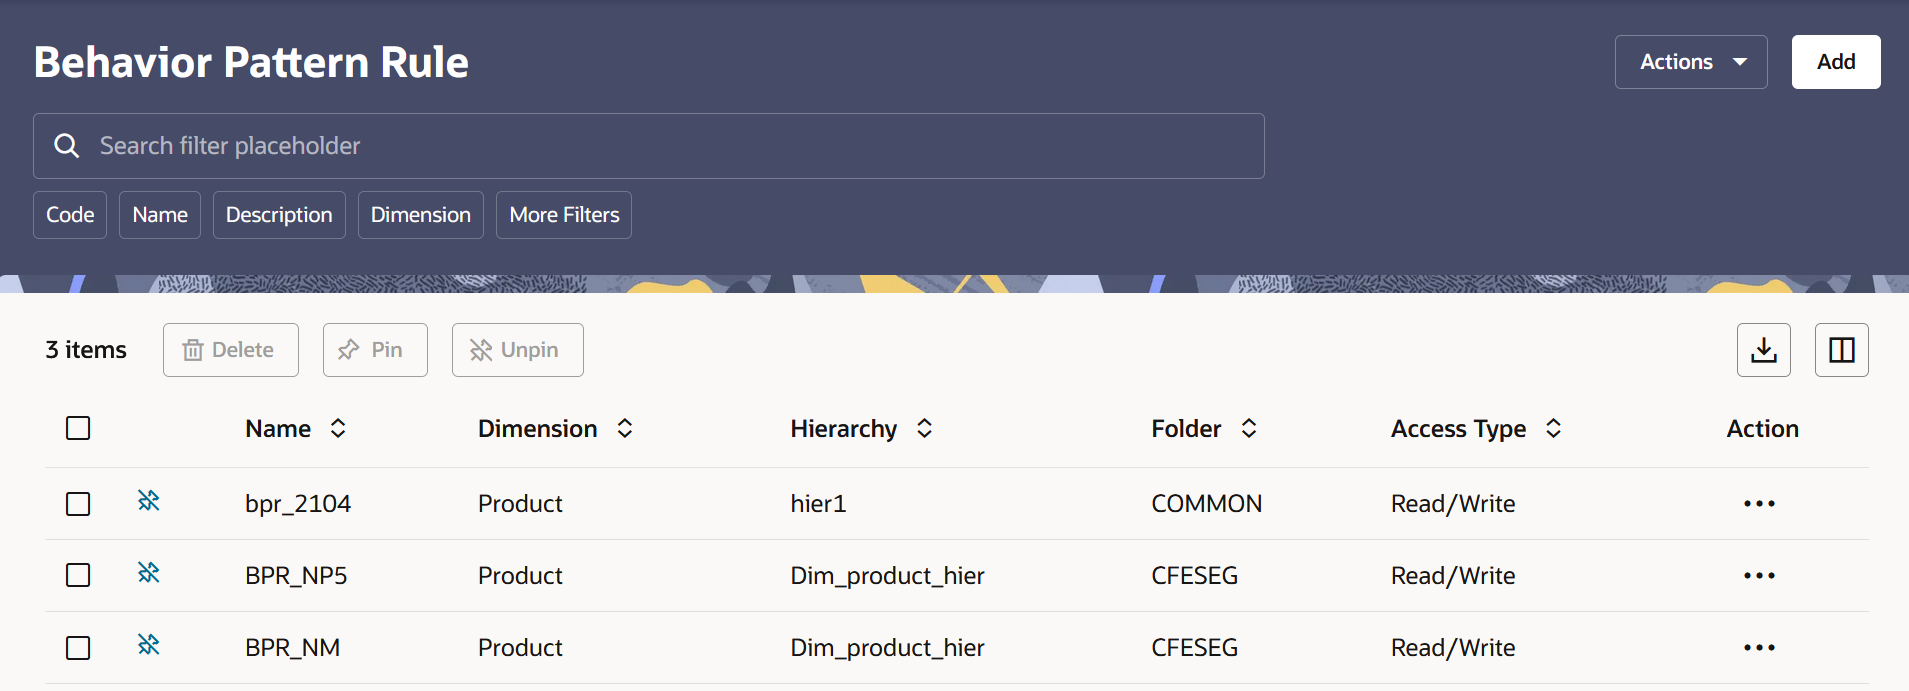Open the three-dot action menu for BPR_NM
This screenshot has height=691, width=1909.
click(x=1759, y=648)
